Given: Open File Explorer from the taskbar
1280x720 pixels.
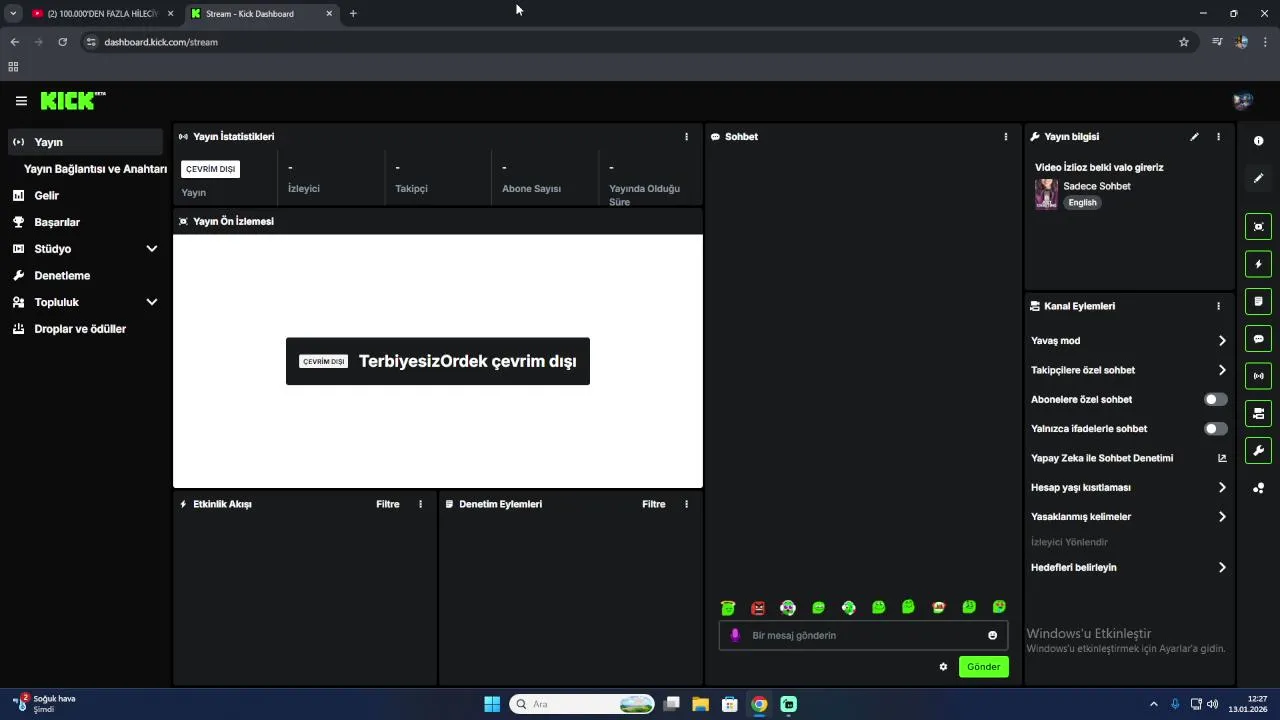Looking at the screenshot, I should pyautogui.click(x=701, y=704).
